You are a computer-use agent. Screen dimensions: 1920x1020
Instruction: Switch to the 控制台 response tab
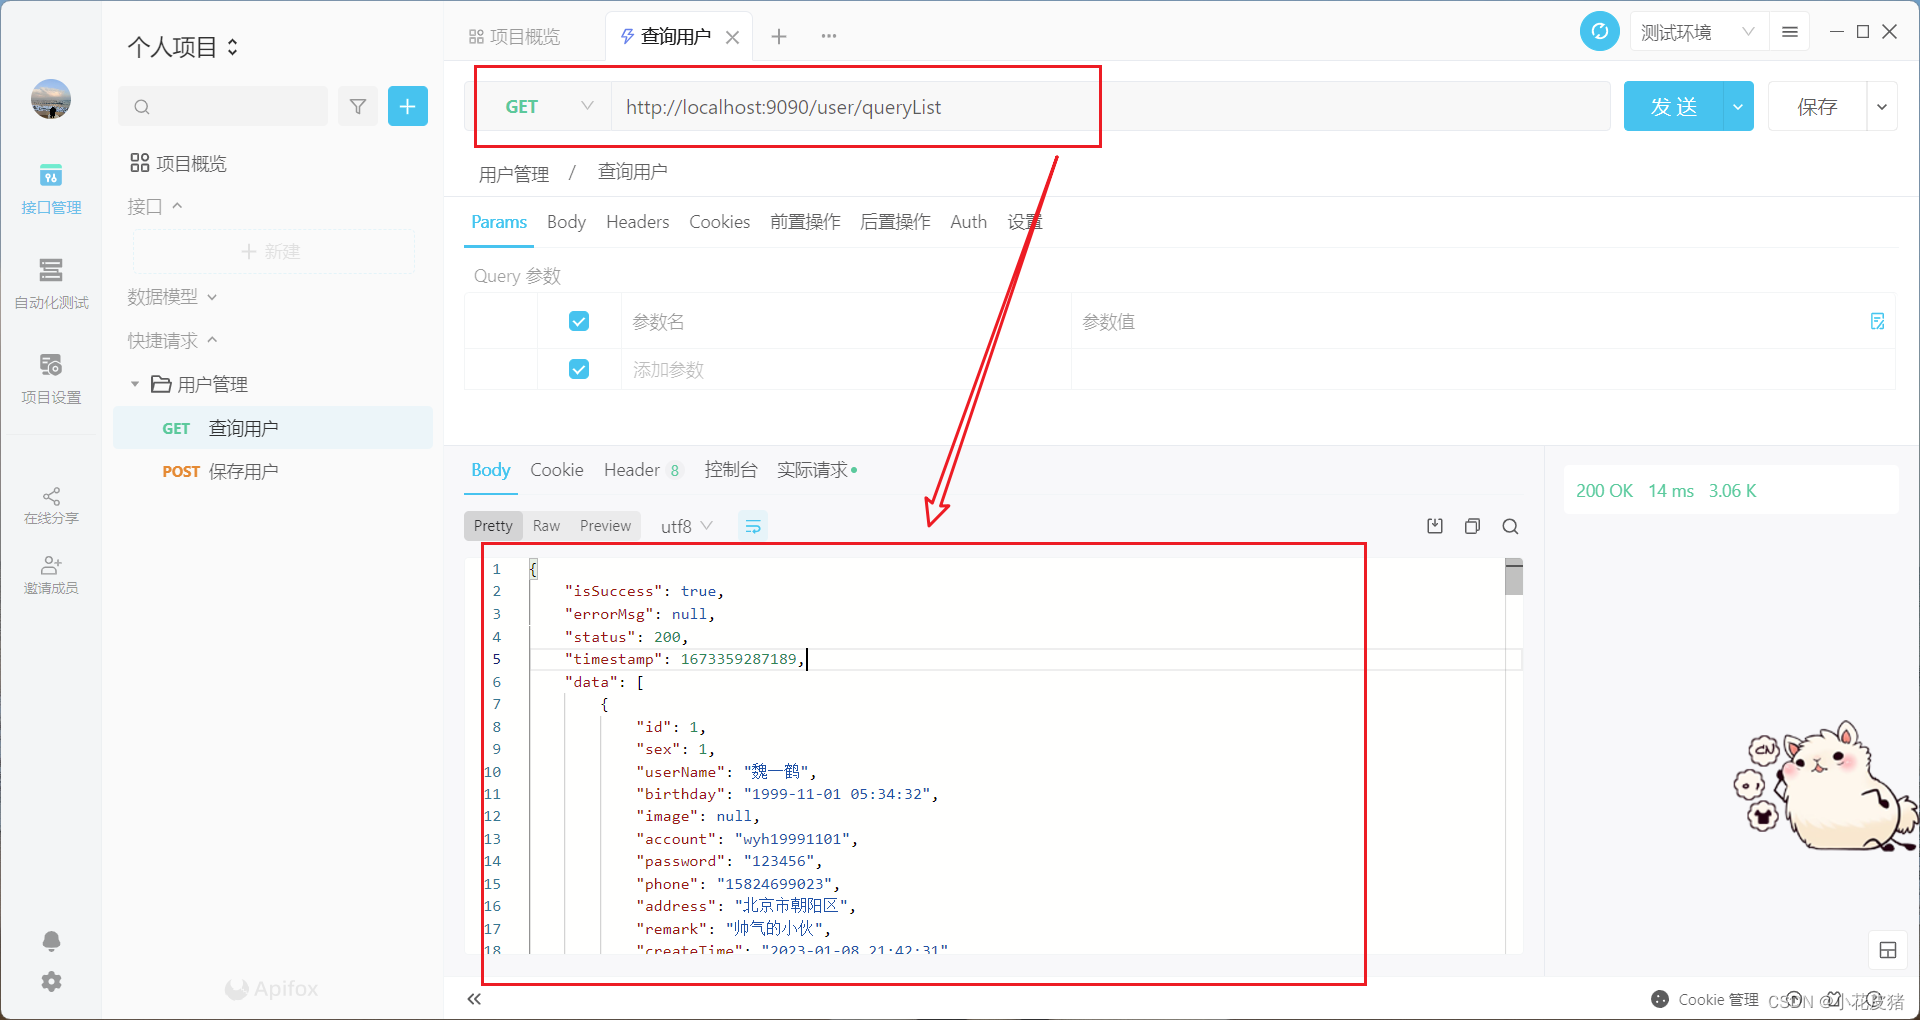(x=731, y=470)
